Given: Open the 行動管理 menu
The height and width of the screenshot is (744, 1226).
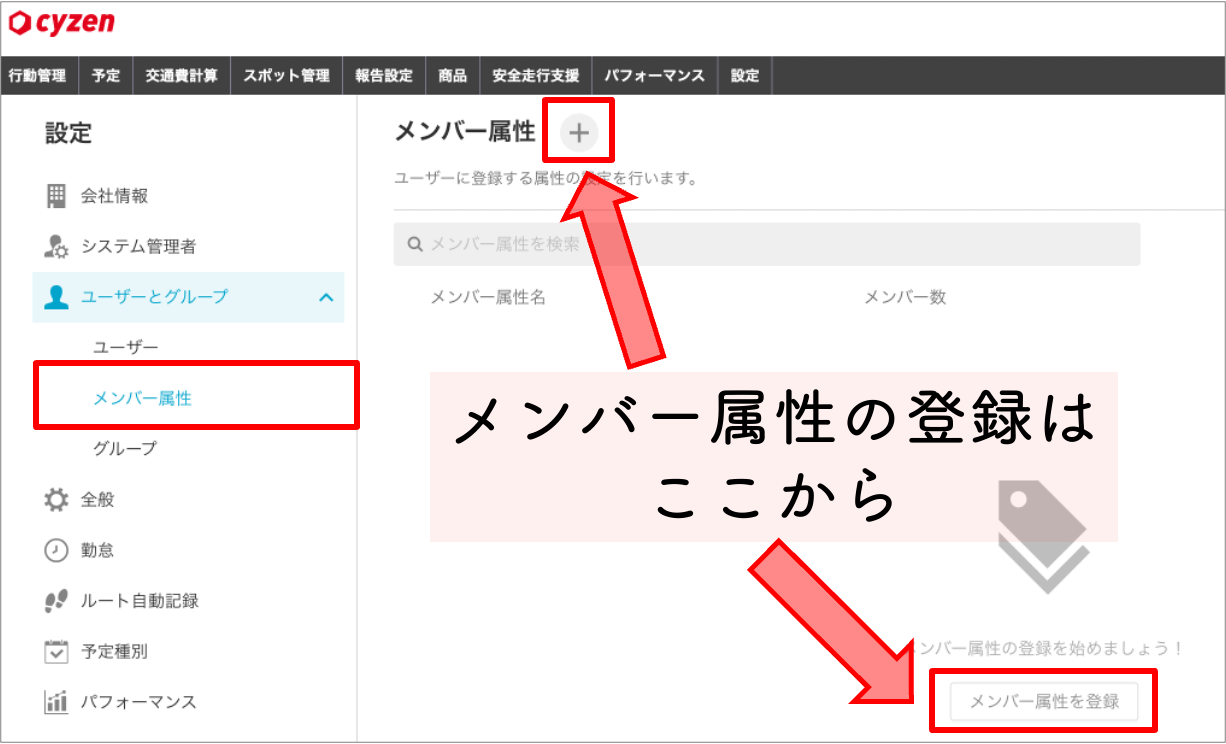Looking at the screenshot, I should [x=37, y=76].
